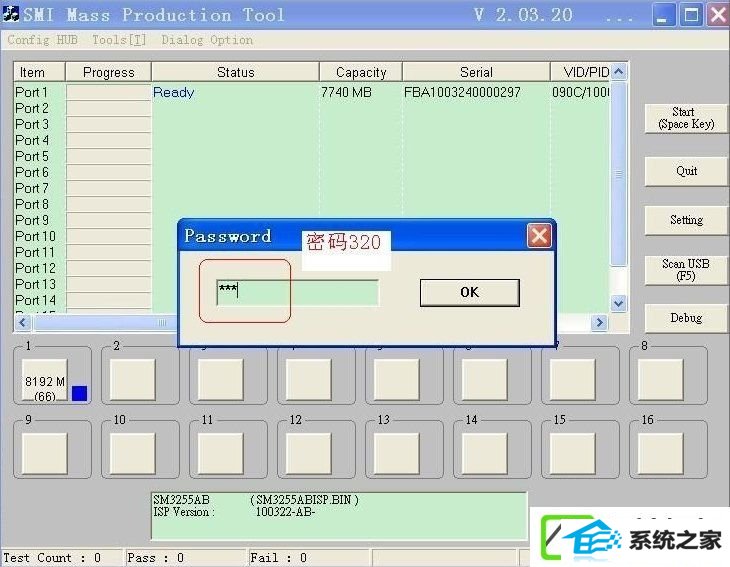Click Test Count status field

tap(61, 558)
